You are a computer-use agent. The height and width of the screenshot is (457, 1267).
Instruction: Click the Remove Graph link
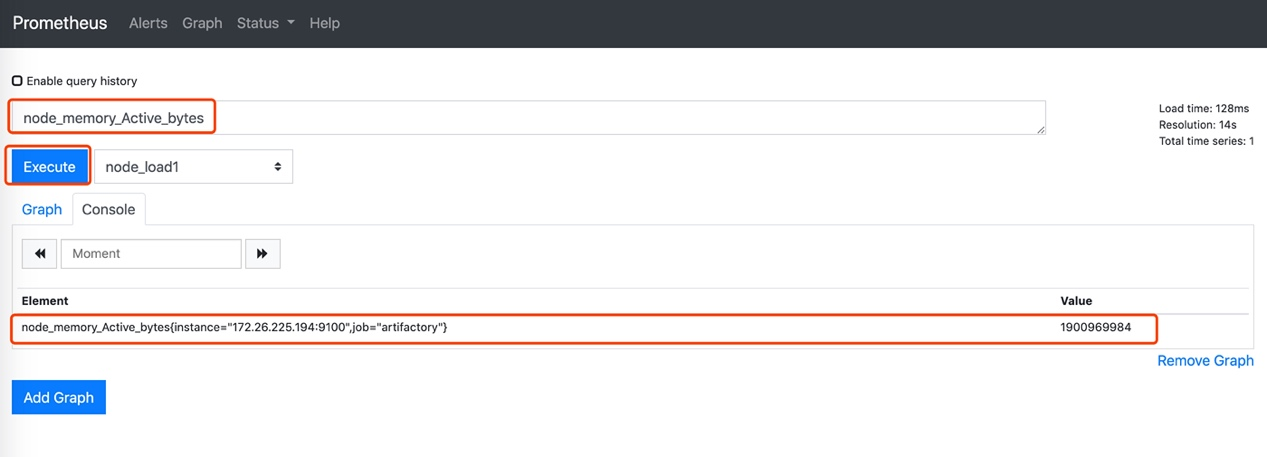1205,360
